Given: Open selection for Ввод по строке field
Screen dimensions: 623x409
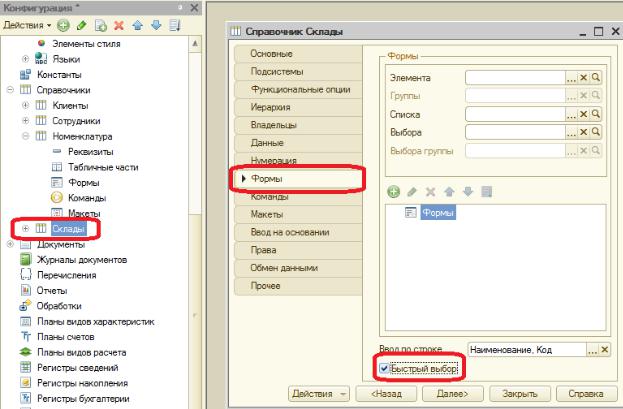Looking at the screenshot, I should point(592,350).
